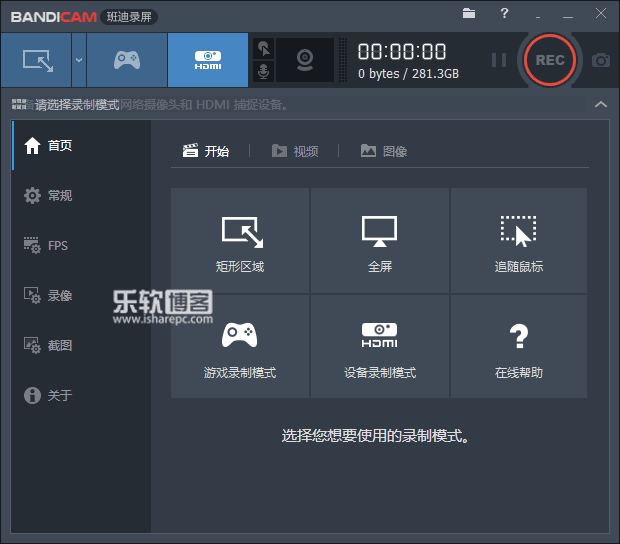Viewport: 620px width, 544px height.
Task: Click the BANDICAM logo
Action: tap(53, 17)
